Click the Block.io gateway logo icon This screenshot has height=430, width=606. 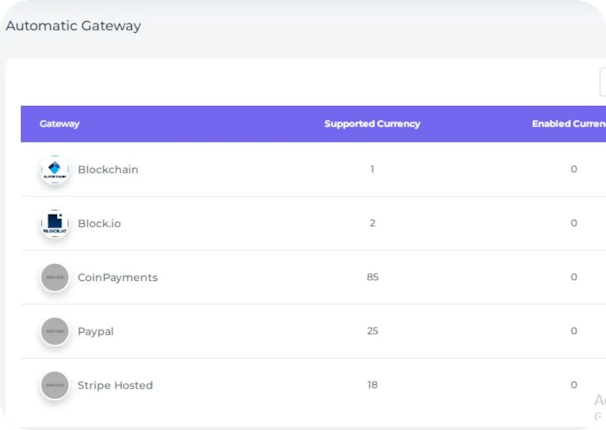tap(54, 224)
